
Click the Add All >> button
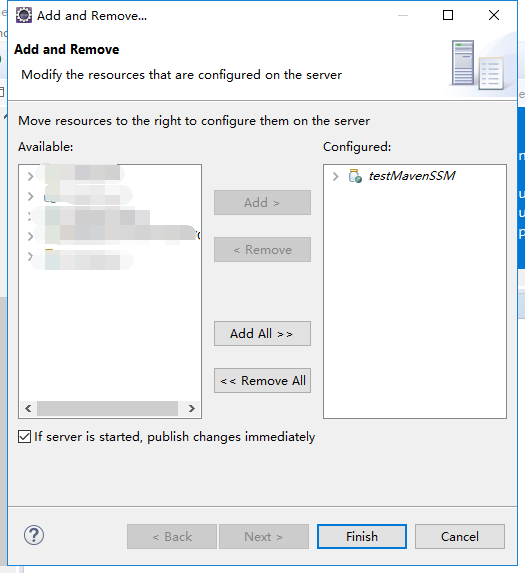tap(262, 333)
